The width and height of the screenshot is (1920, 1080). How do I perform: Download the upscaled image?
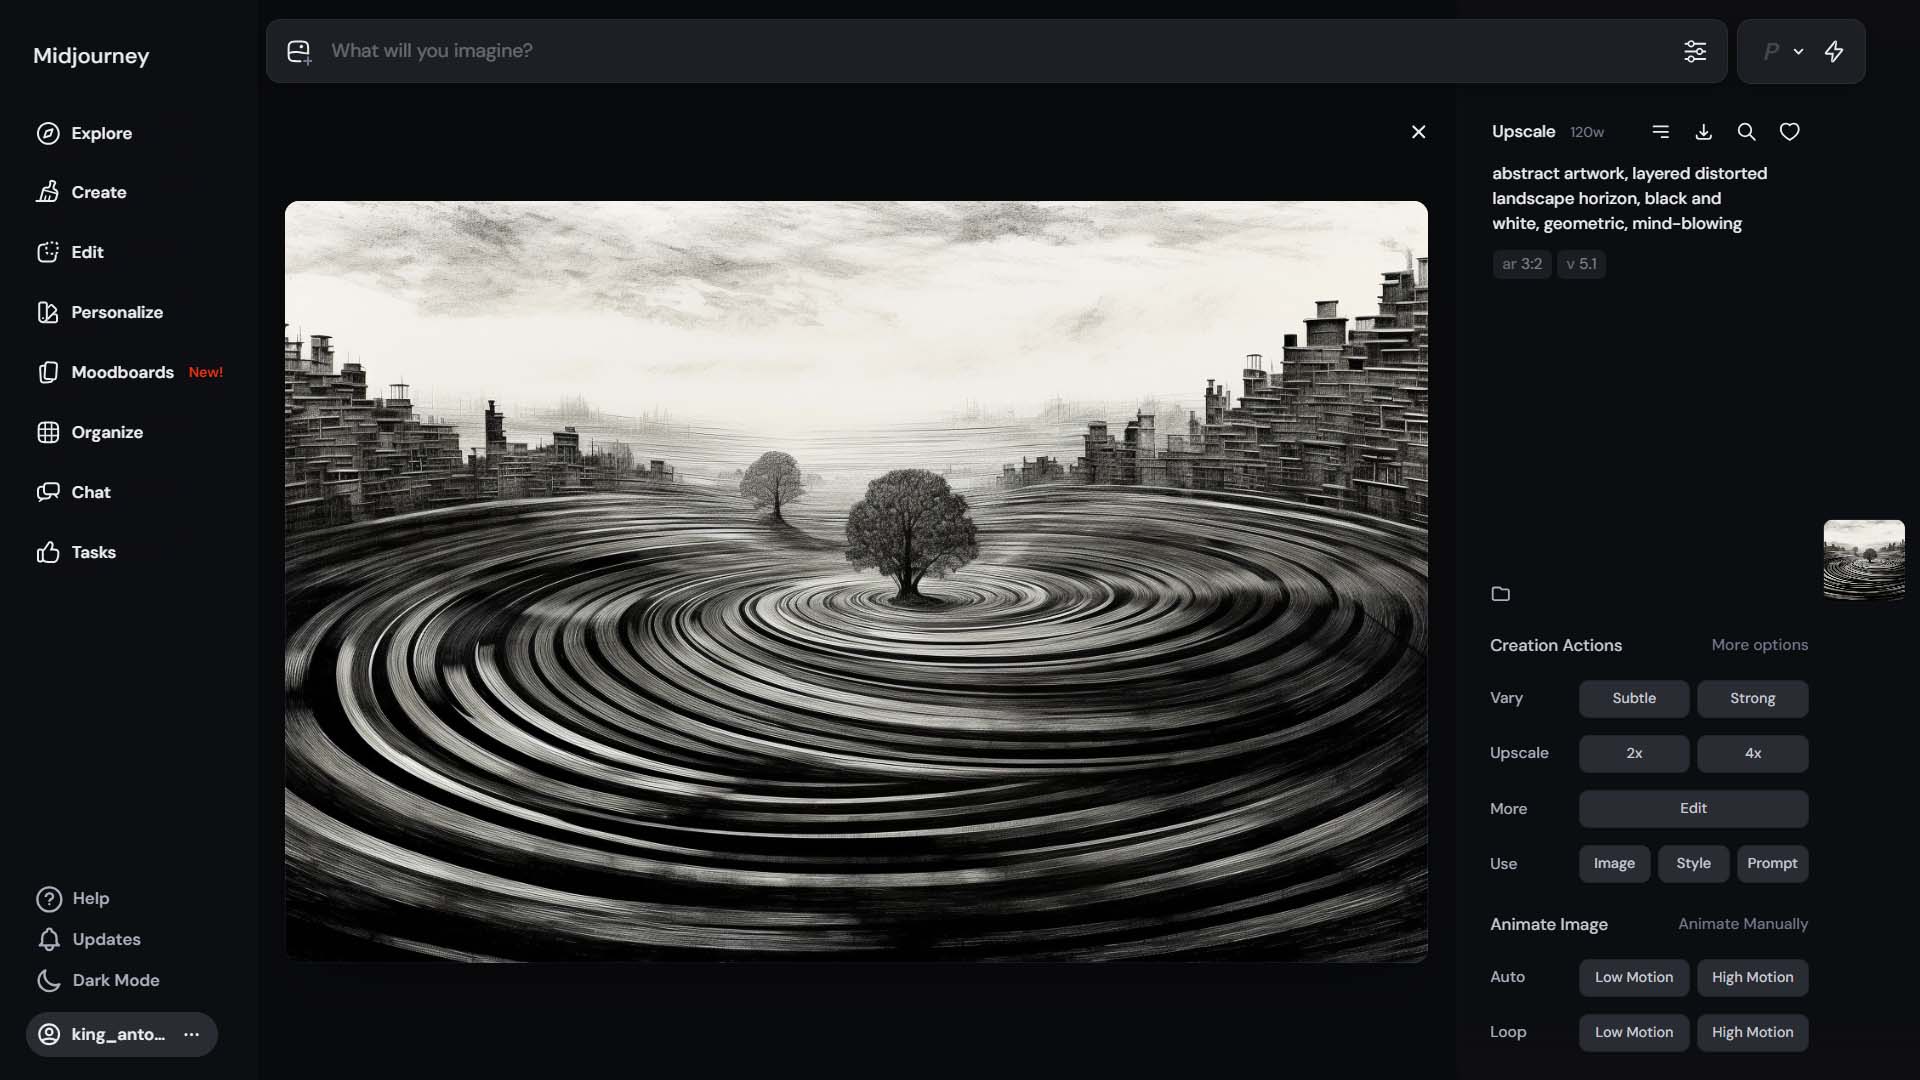tap(1703, 131)
